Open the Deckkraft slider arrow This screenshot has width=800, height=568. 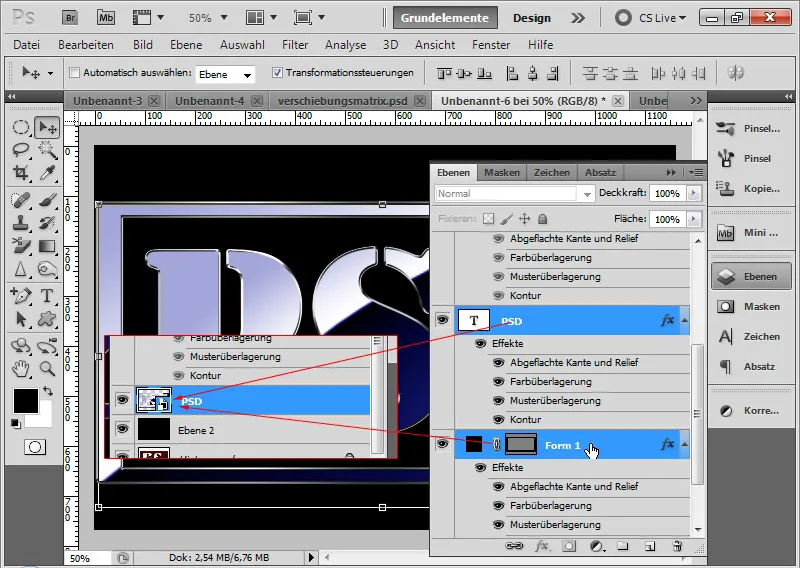(693, 193)
